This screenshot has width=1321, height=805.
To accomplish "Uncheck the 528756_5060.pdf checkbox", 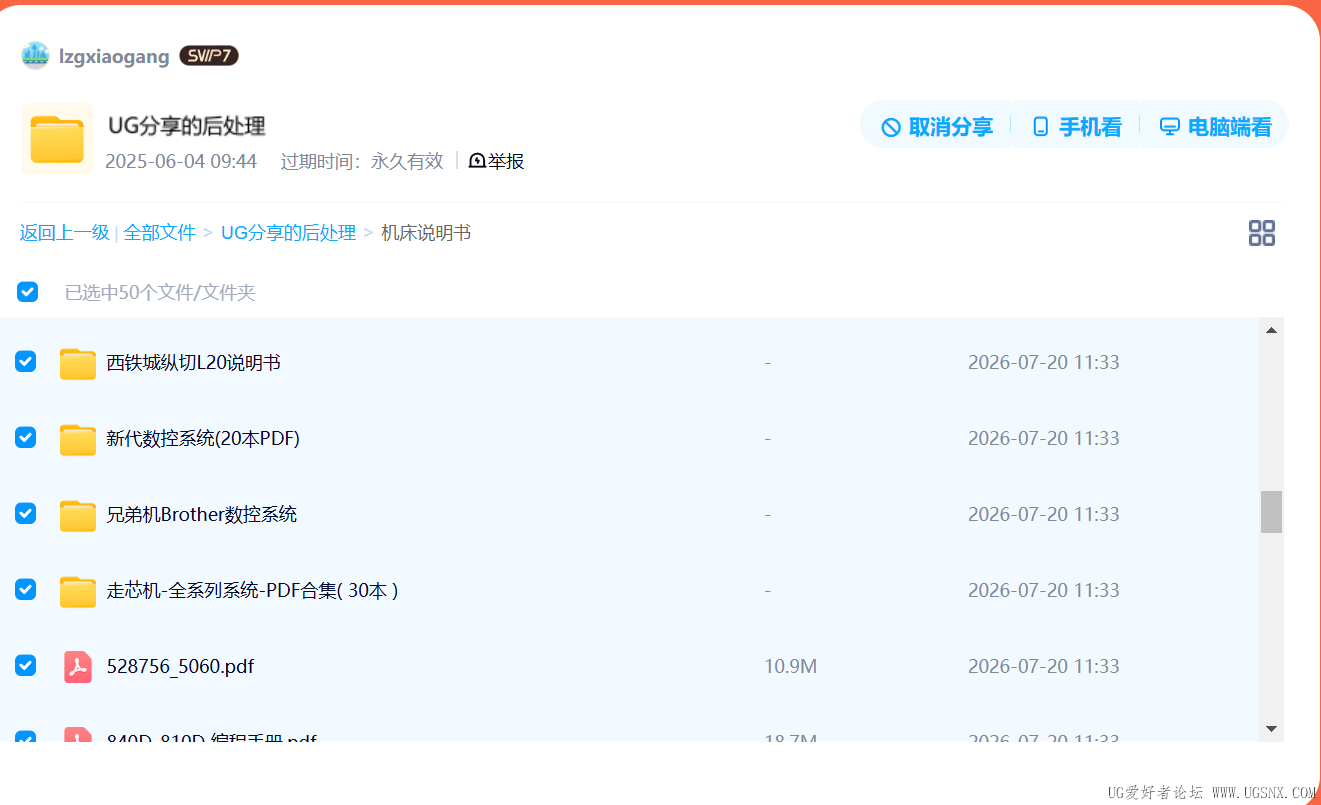I will click(x=26, y=665).
